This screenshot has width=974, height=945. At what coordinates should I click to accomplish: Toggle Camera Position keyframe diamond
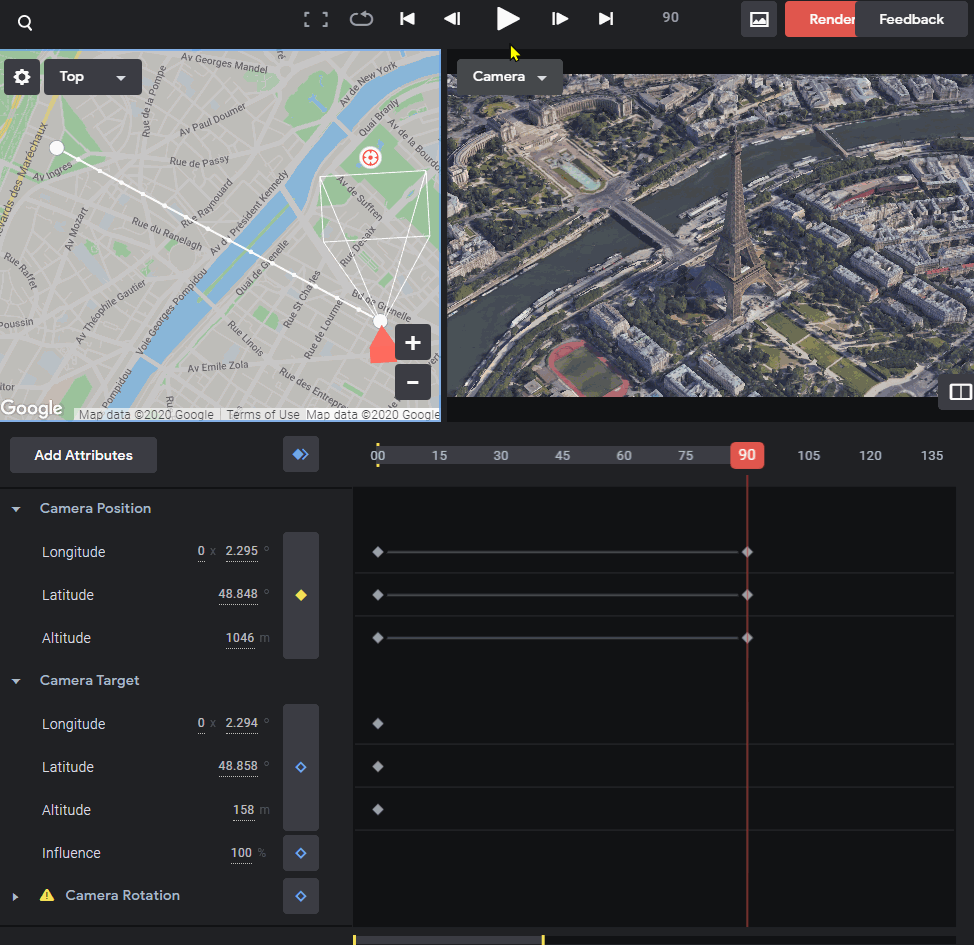301,595
